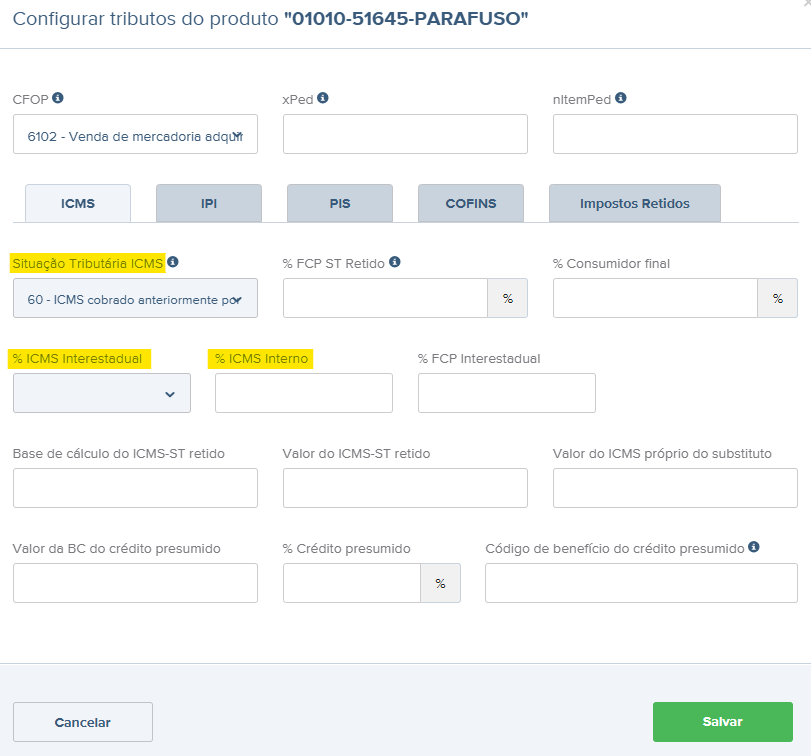Screen dimensions: 811x756
Task: Switch to the IPI tab
Action: tap(208, 203)
